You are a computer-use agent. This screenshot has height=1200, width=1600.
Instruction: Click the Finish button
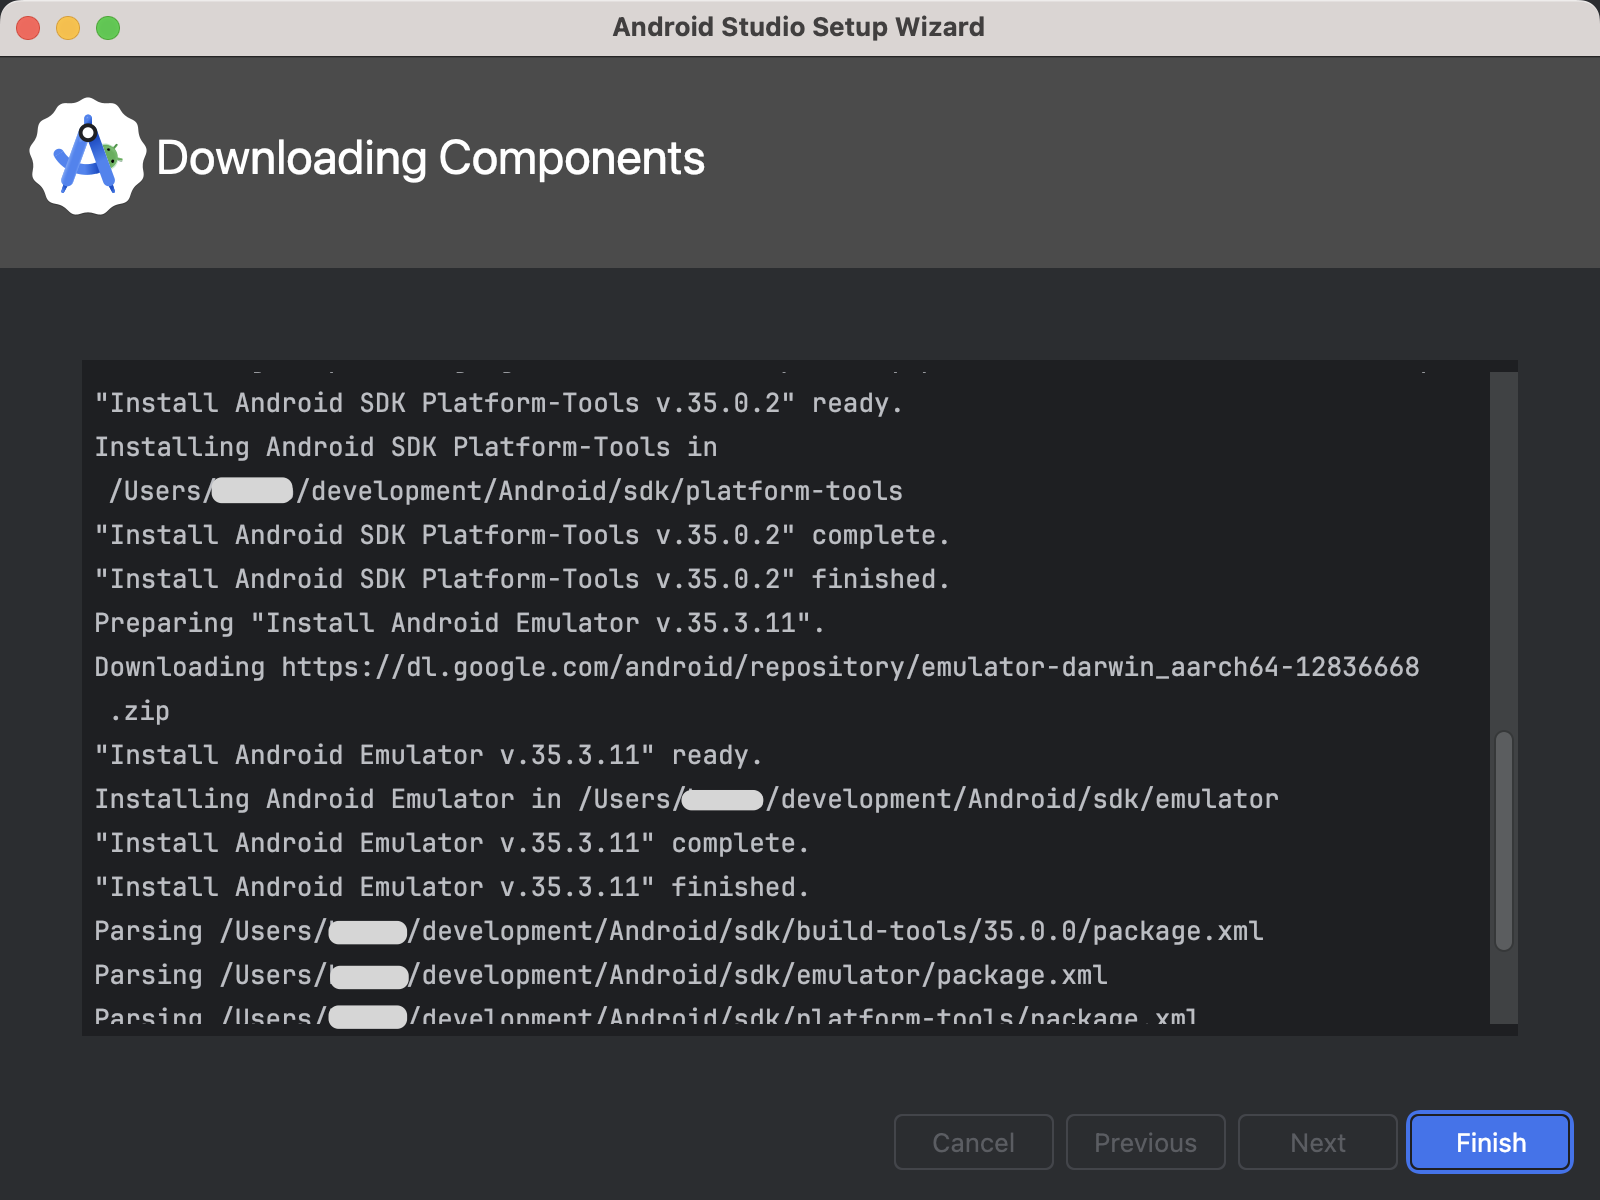pos(1489,1142)
